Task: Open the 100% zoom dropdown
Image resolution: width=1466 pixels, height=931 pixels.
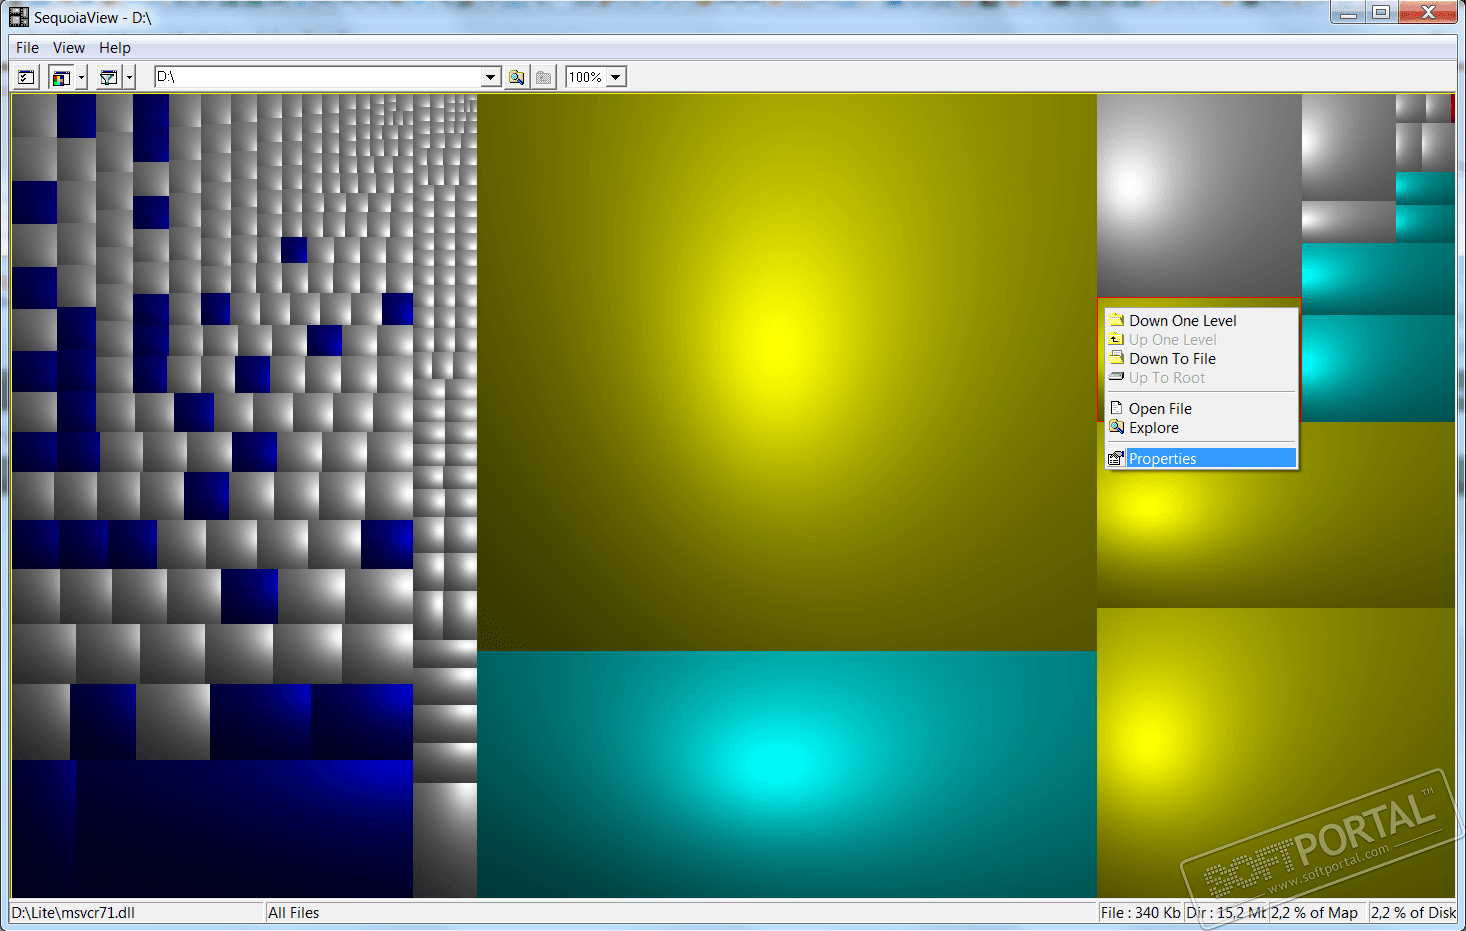Action: 616,77
